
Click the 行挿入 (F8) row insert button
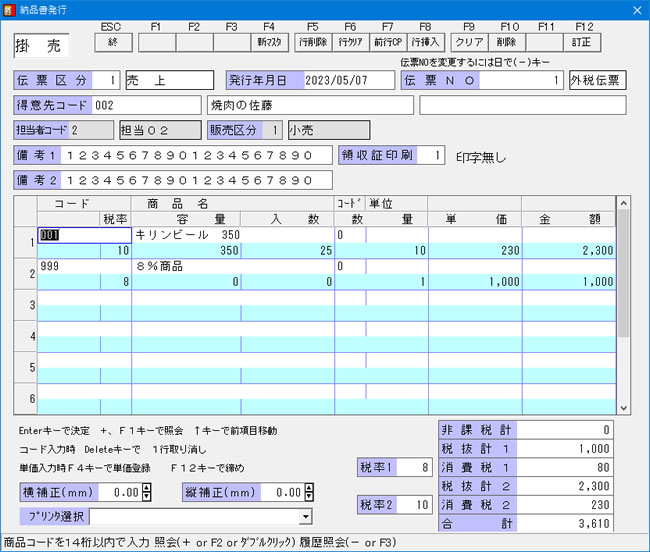coord(426,42)
